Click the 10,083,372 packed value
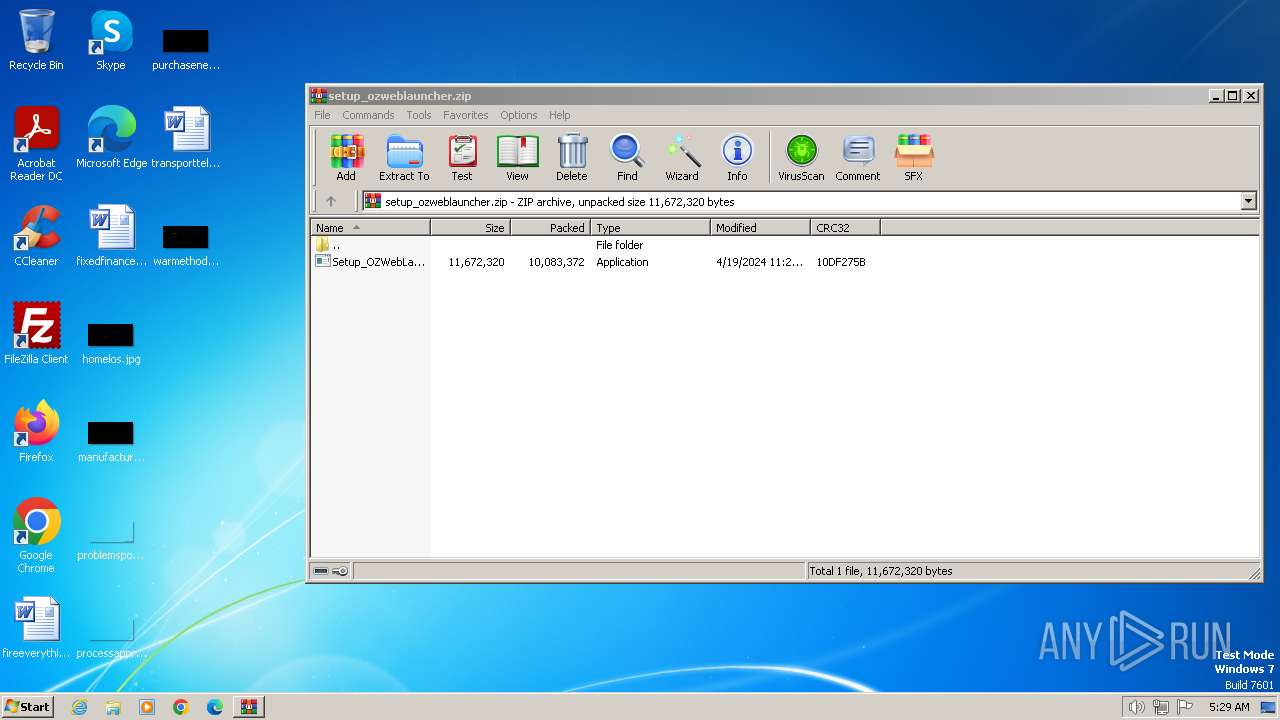1280x720 pixels. pyautogui.click(x=556, y=262)
